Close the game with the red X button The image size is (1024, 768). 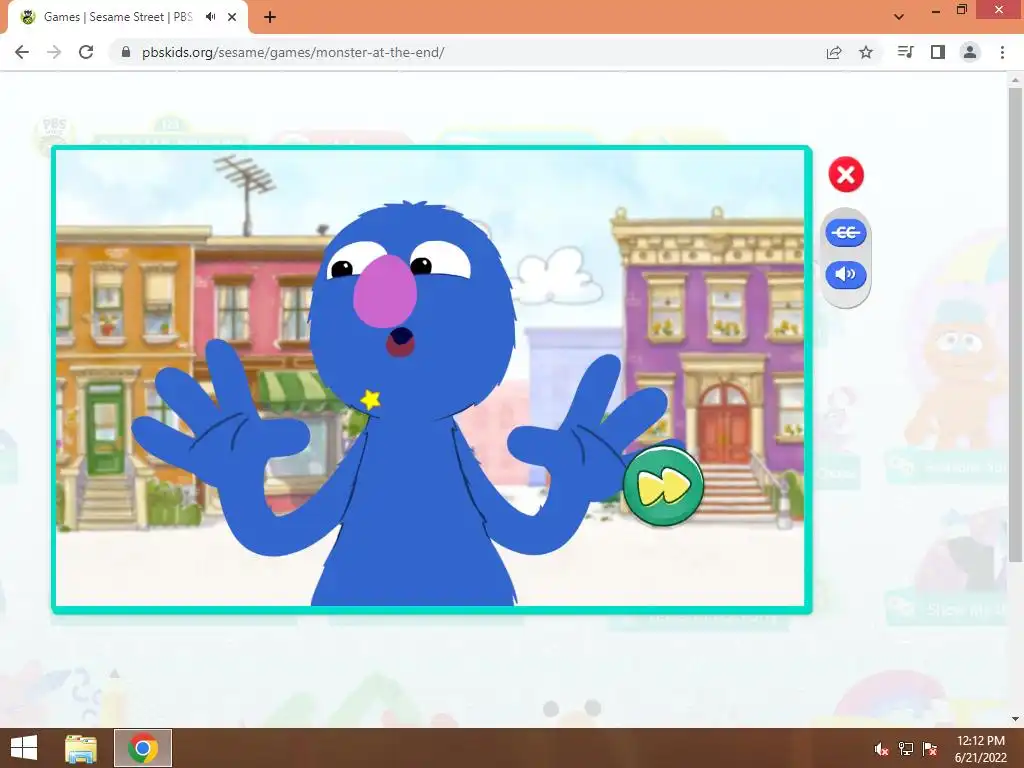(846, 174)
